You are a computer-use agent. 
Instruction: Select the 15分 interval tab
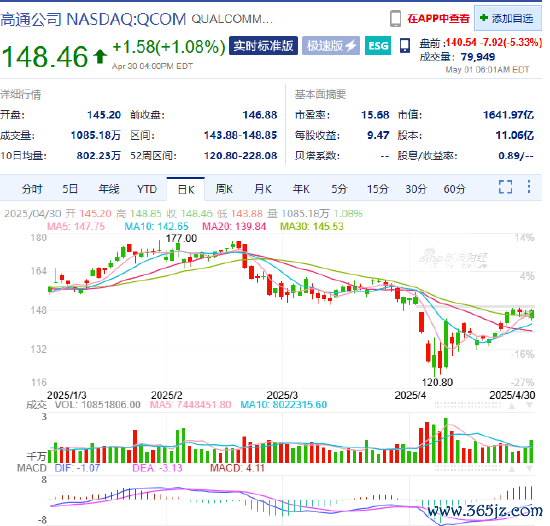click(x=378, y=189)
